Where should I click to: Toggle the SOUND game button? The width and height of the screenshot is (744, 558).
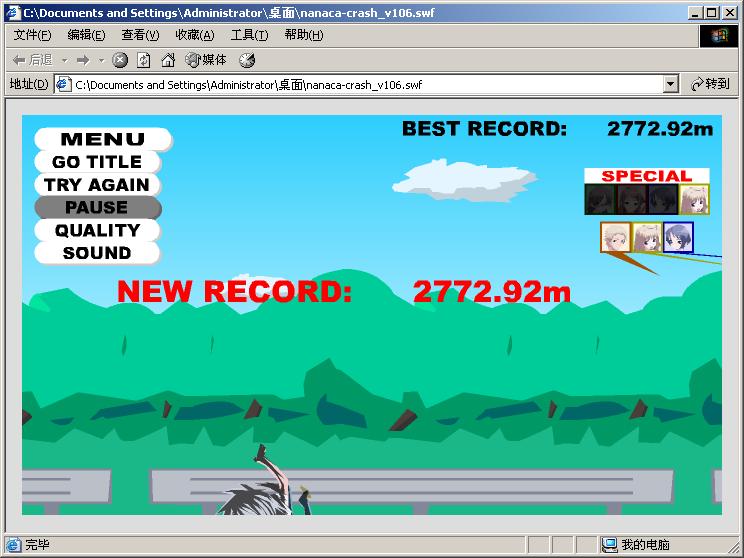coord(97,253)
